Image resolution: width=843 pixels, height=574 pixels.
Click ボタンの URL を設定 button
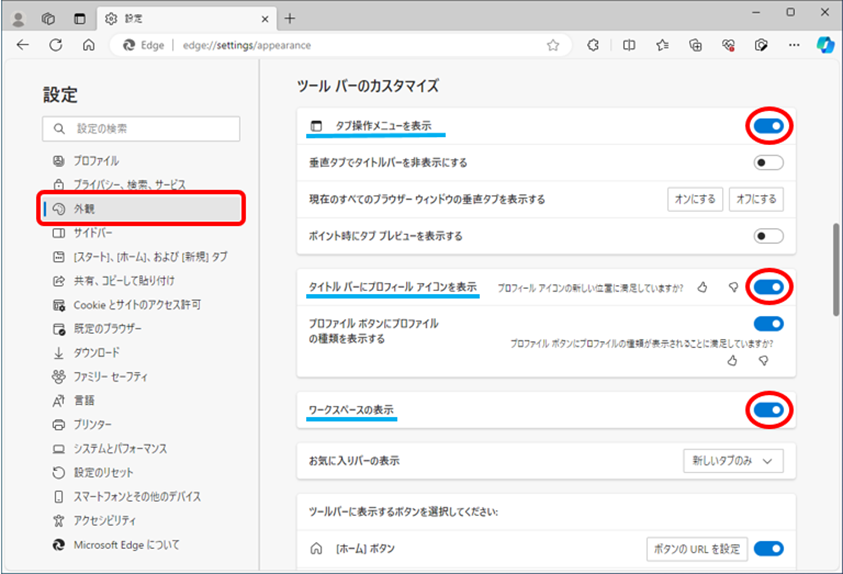697,549
